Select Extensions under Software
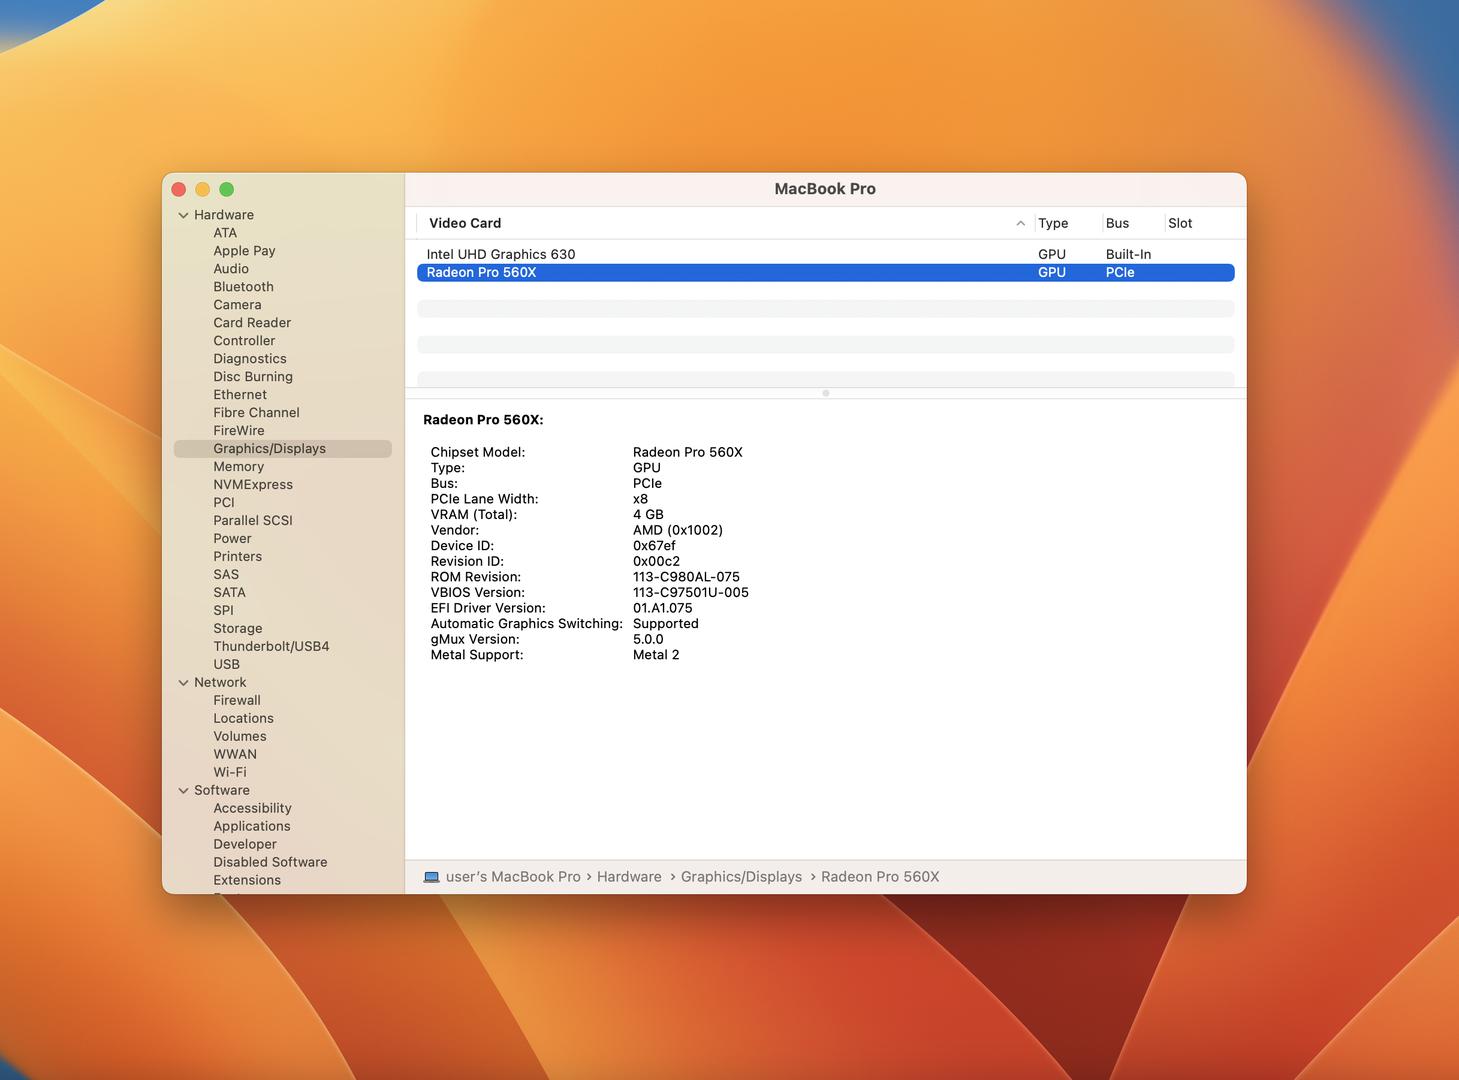 coord(247,881)
